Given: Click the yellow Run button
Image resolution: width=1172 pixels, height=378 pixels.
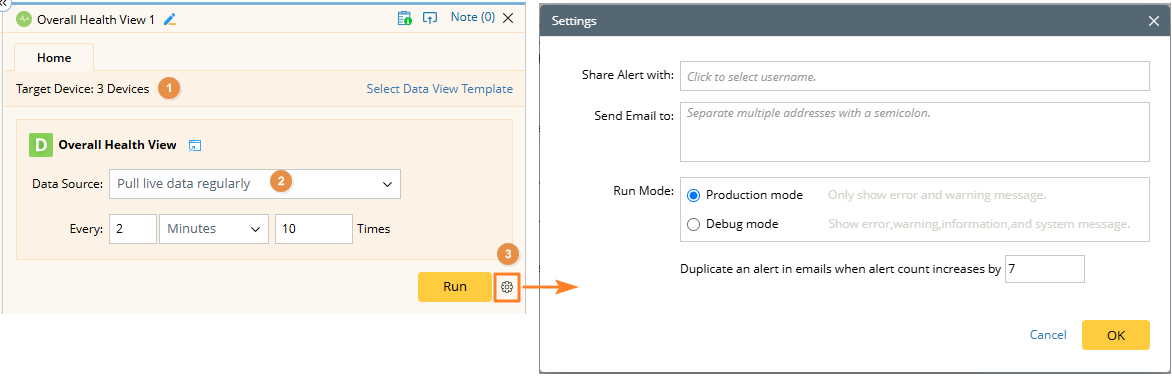Looking at the screenshot, I should tap(454, 287).
